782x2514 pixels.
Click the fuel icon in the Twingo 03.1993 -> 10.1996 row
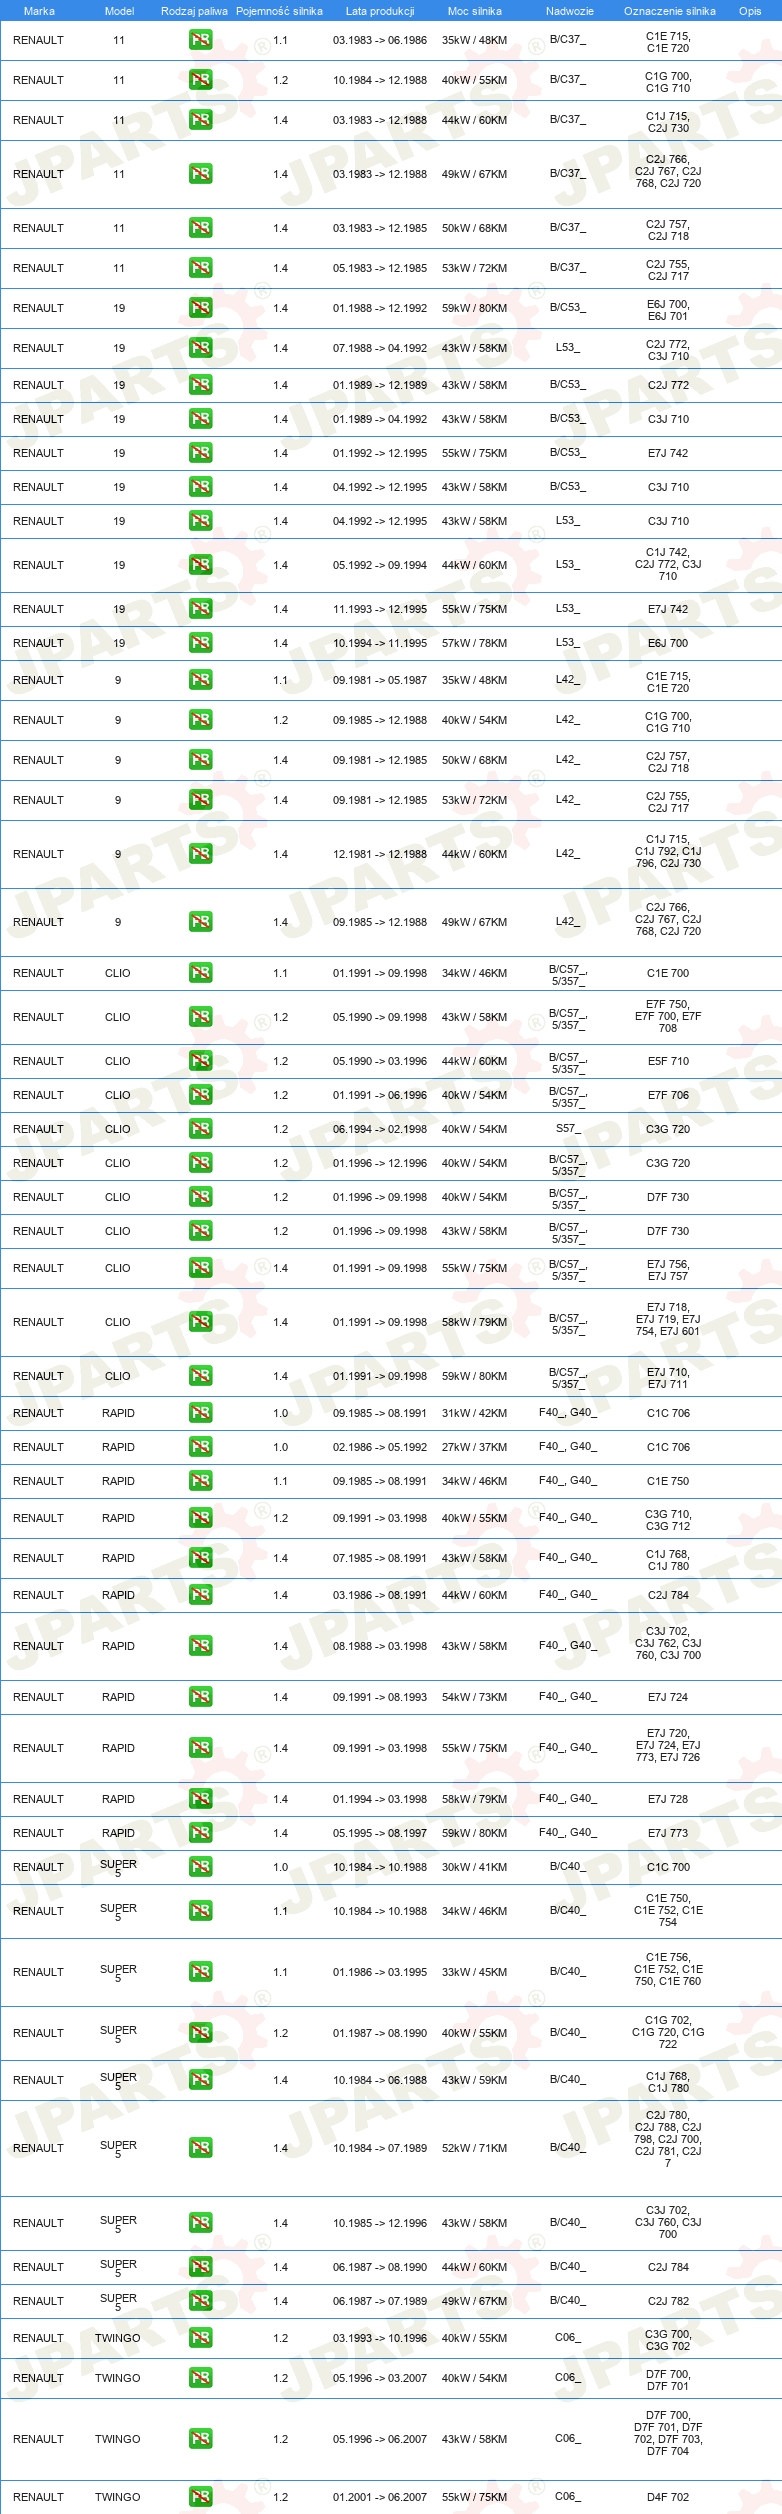pos(200,2338)
